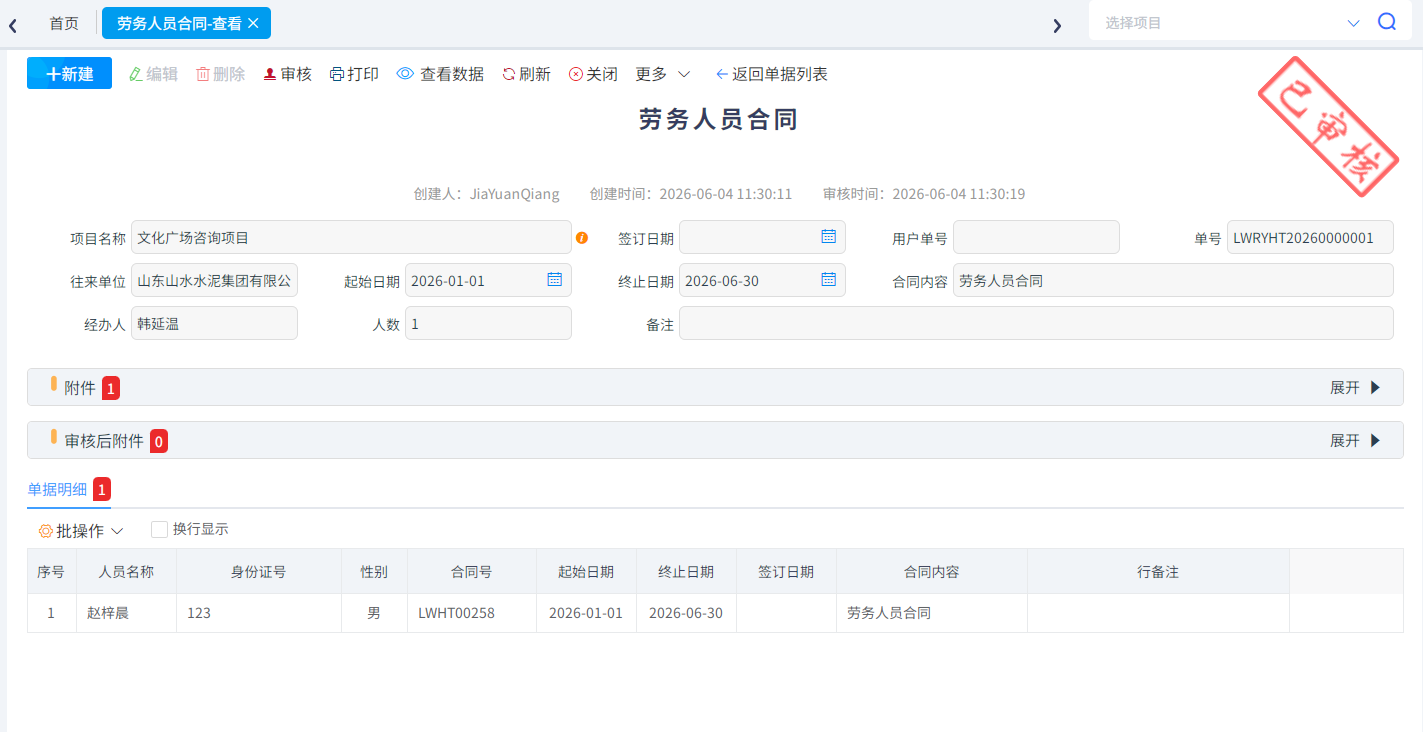
Task: Click contract number LWHT00258 cell
Action: pyautogui.click(x=472, y=613)
